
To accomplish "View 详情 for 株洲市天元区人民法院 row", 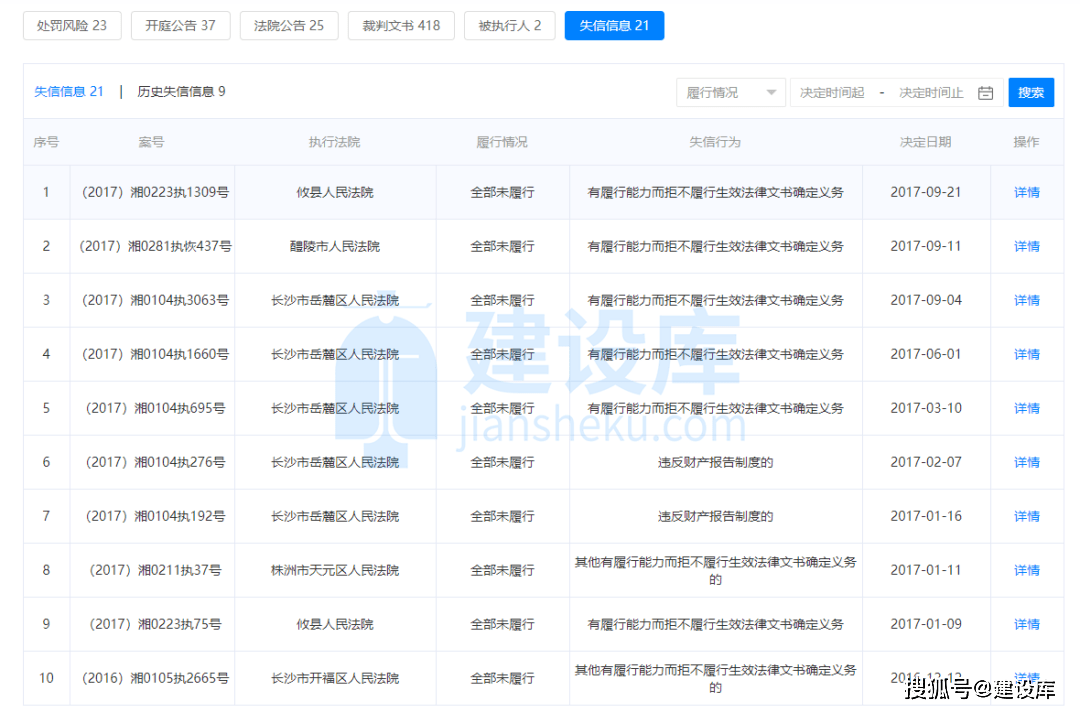I will coord(1026,570).
